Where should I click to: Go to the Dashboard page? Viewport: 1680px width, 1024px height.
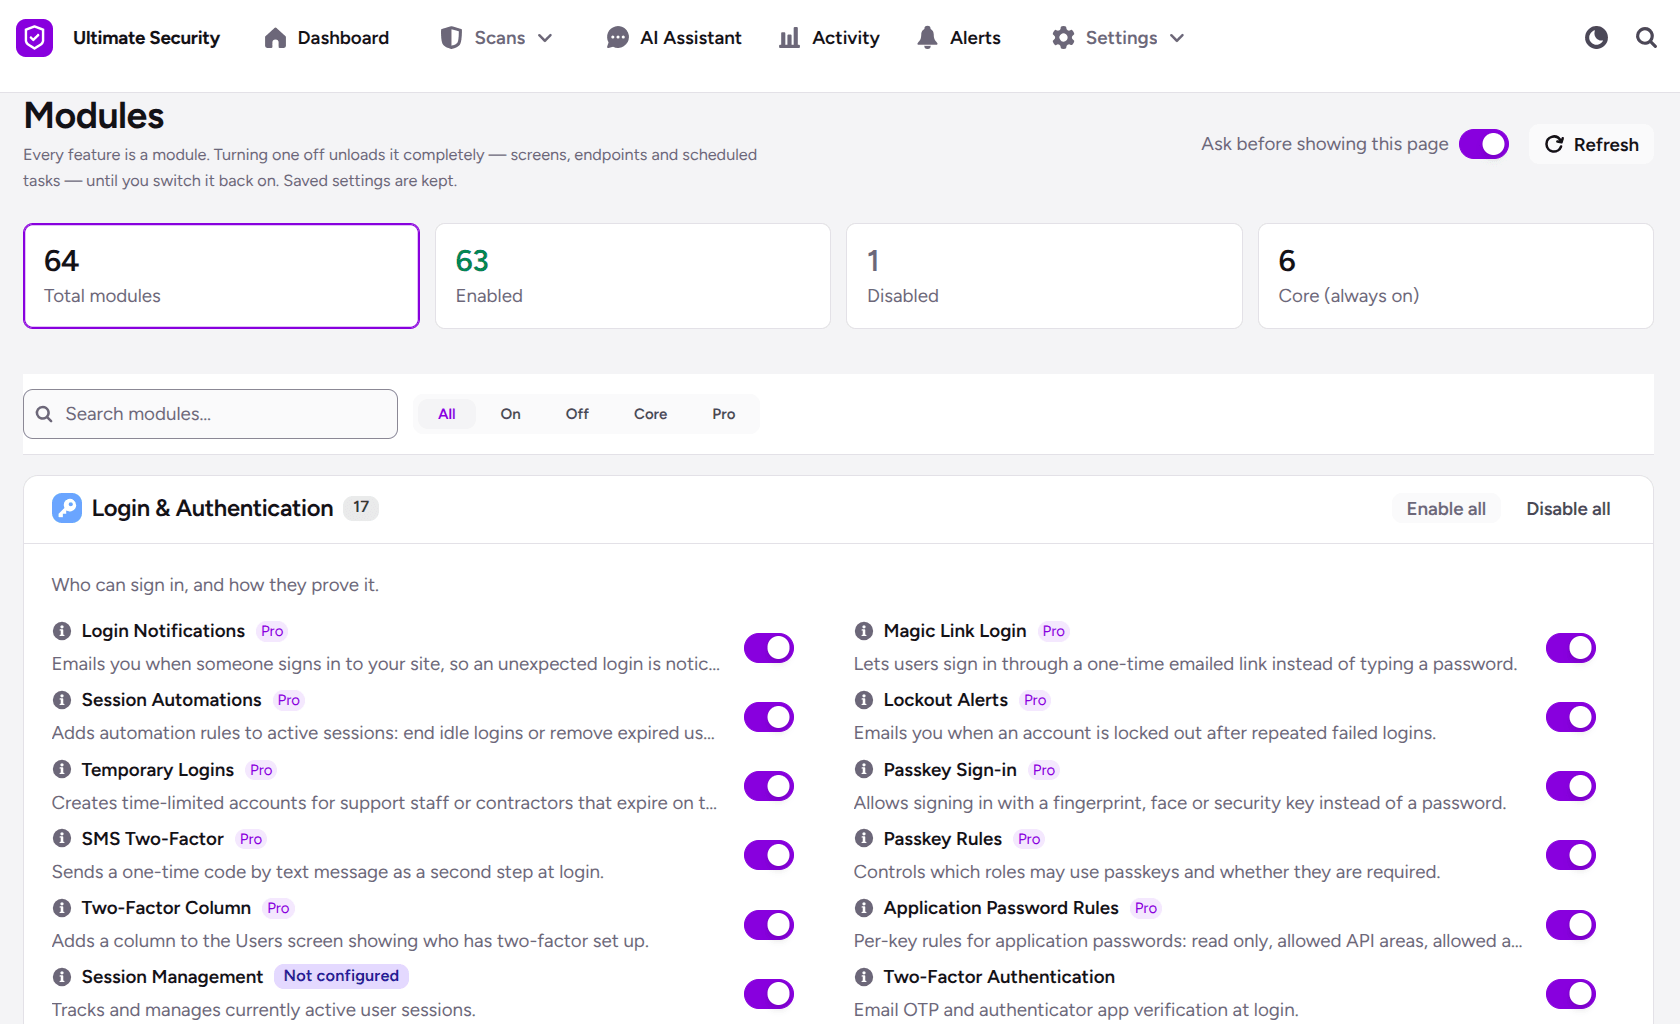(x=327, y=38)
